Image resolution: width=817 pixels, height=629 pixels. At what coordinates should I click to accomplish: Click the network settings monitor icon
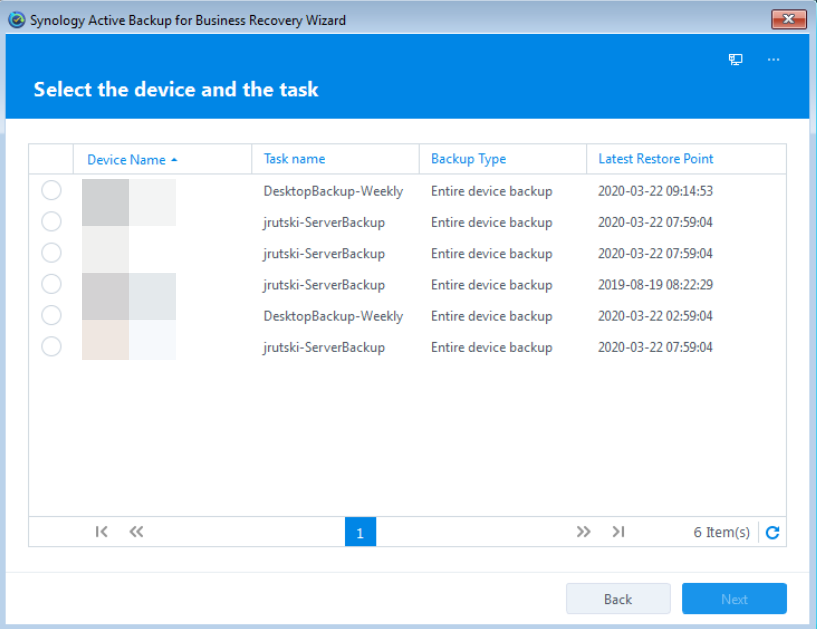coord(735,59)
